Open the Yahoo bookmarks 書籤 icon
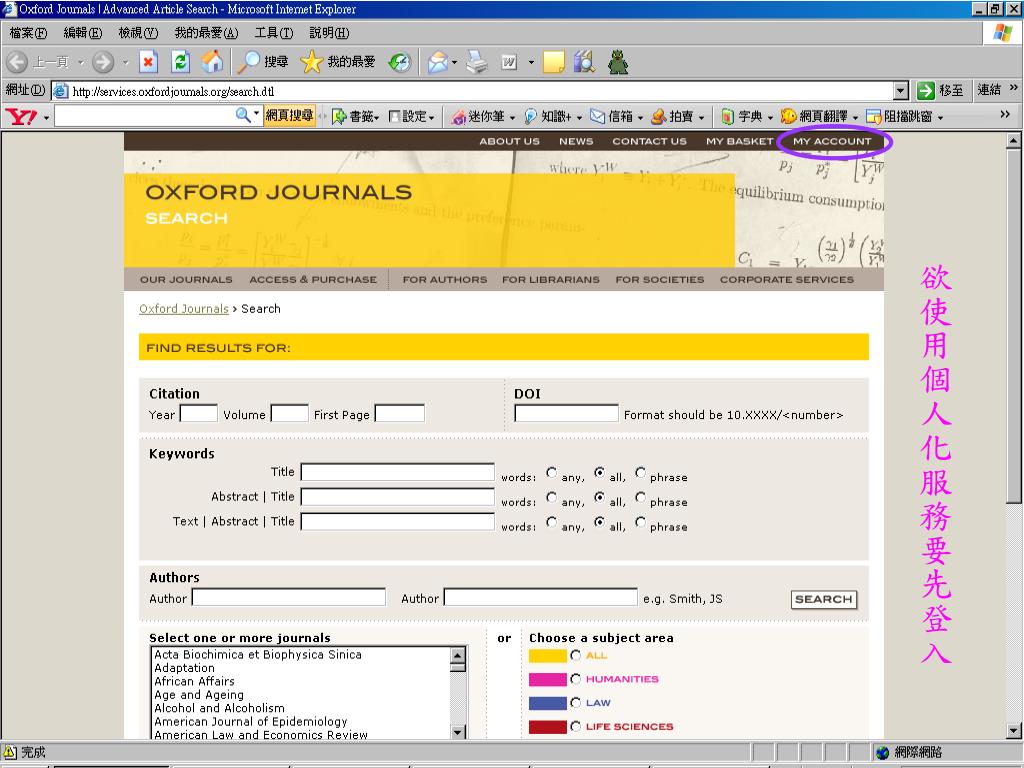Screen dimensions: 1024x768 tap(339, 117)
